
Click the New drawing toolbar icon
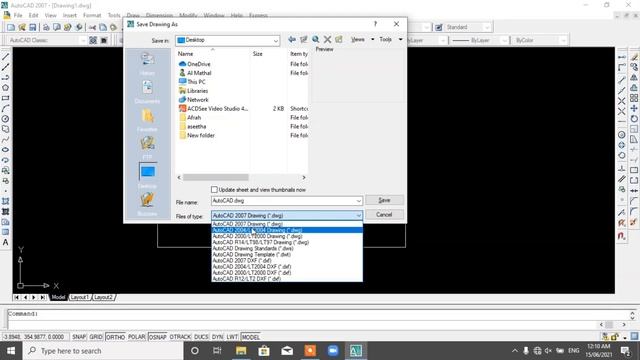(x=11, y=27)
